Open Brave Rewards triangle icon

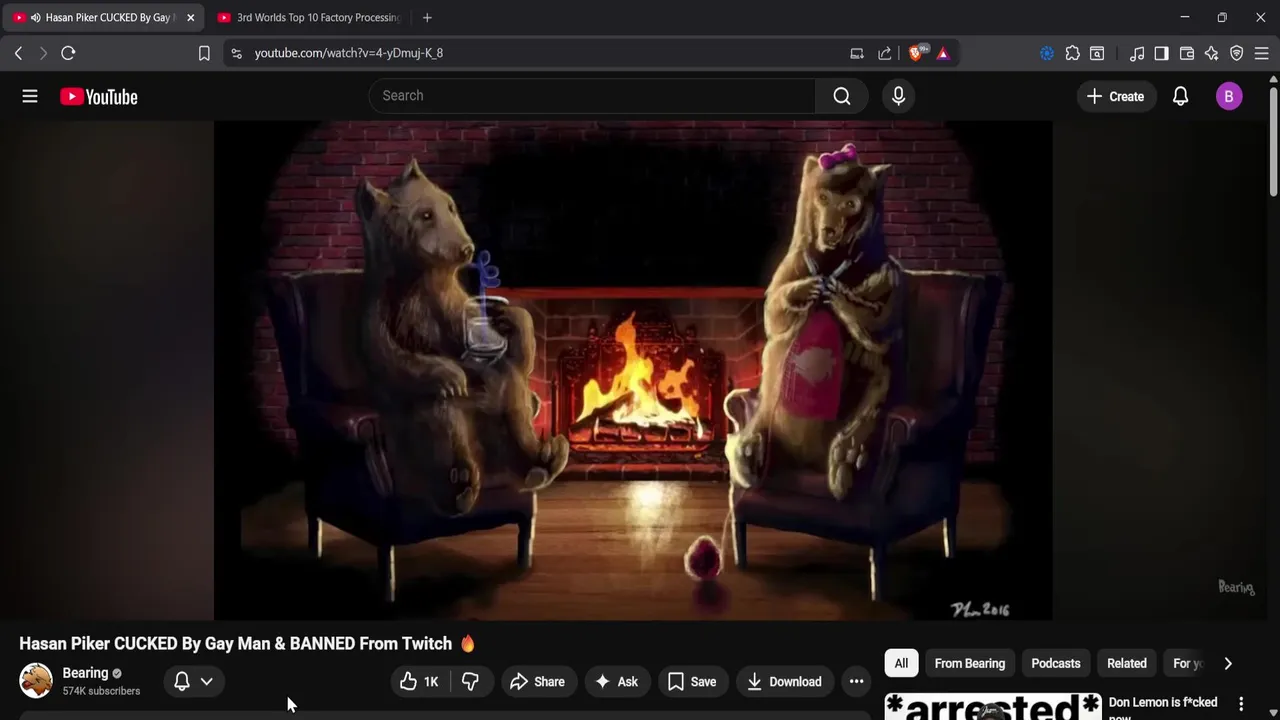point(943,53)
